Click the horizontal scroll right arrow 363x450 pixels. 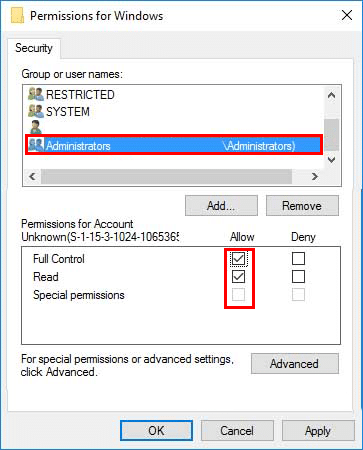pyautogui.click(x=315, y=176)
